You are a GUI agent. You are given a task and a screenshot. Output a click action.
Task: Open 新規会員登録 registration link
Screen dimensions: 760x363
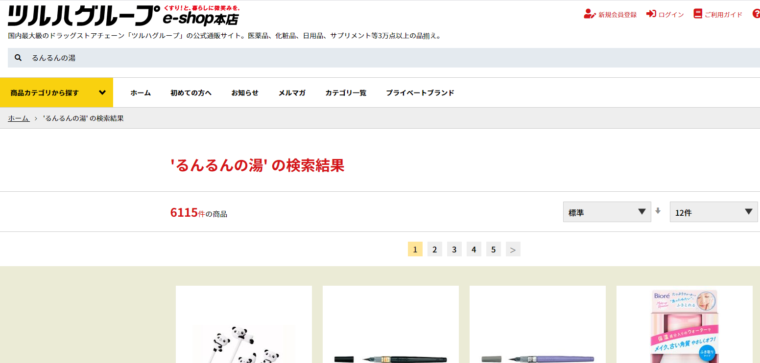click(x=617, y=15)
